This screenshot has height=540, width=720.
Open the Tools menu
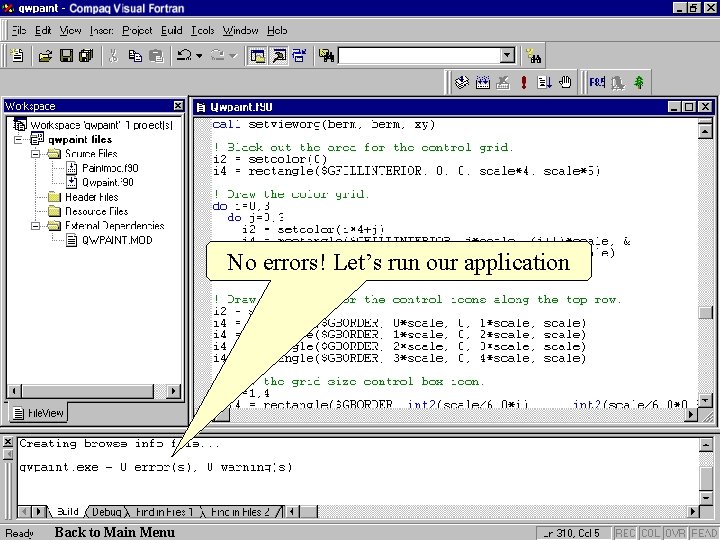pyautogui.click(x=202, y=30)
